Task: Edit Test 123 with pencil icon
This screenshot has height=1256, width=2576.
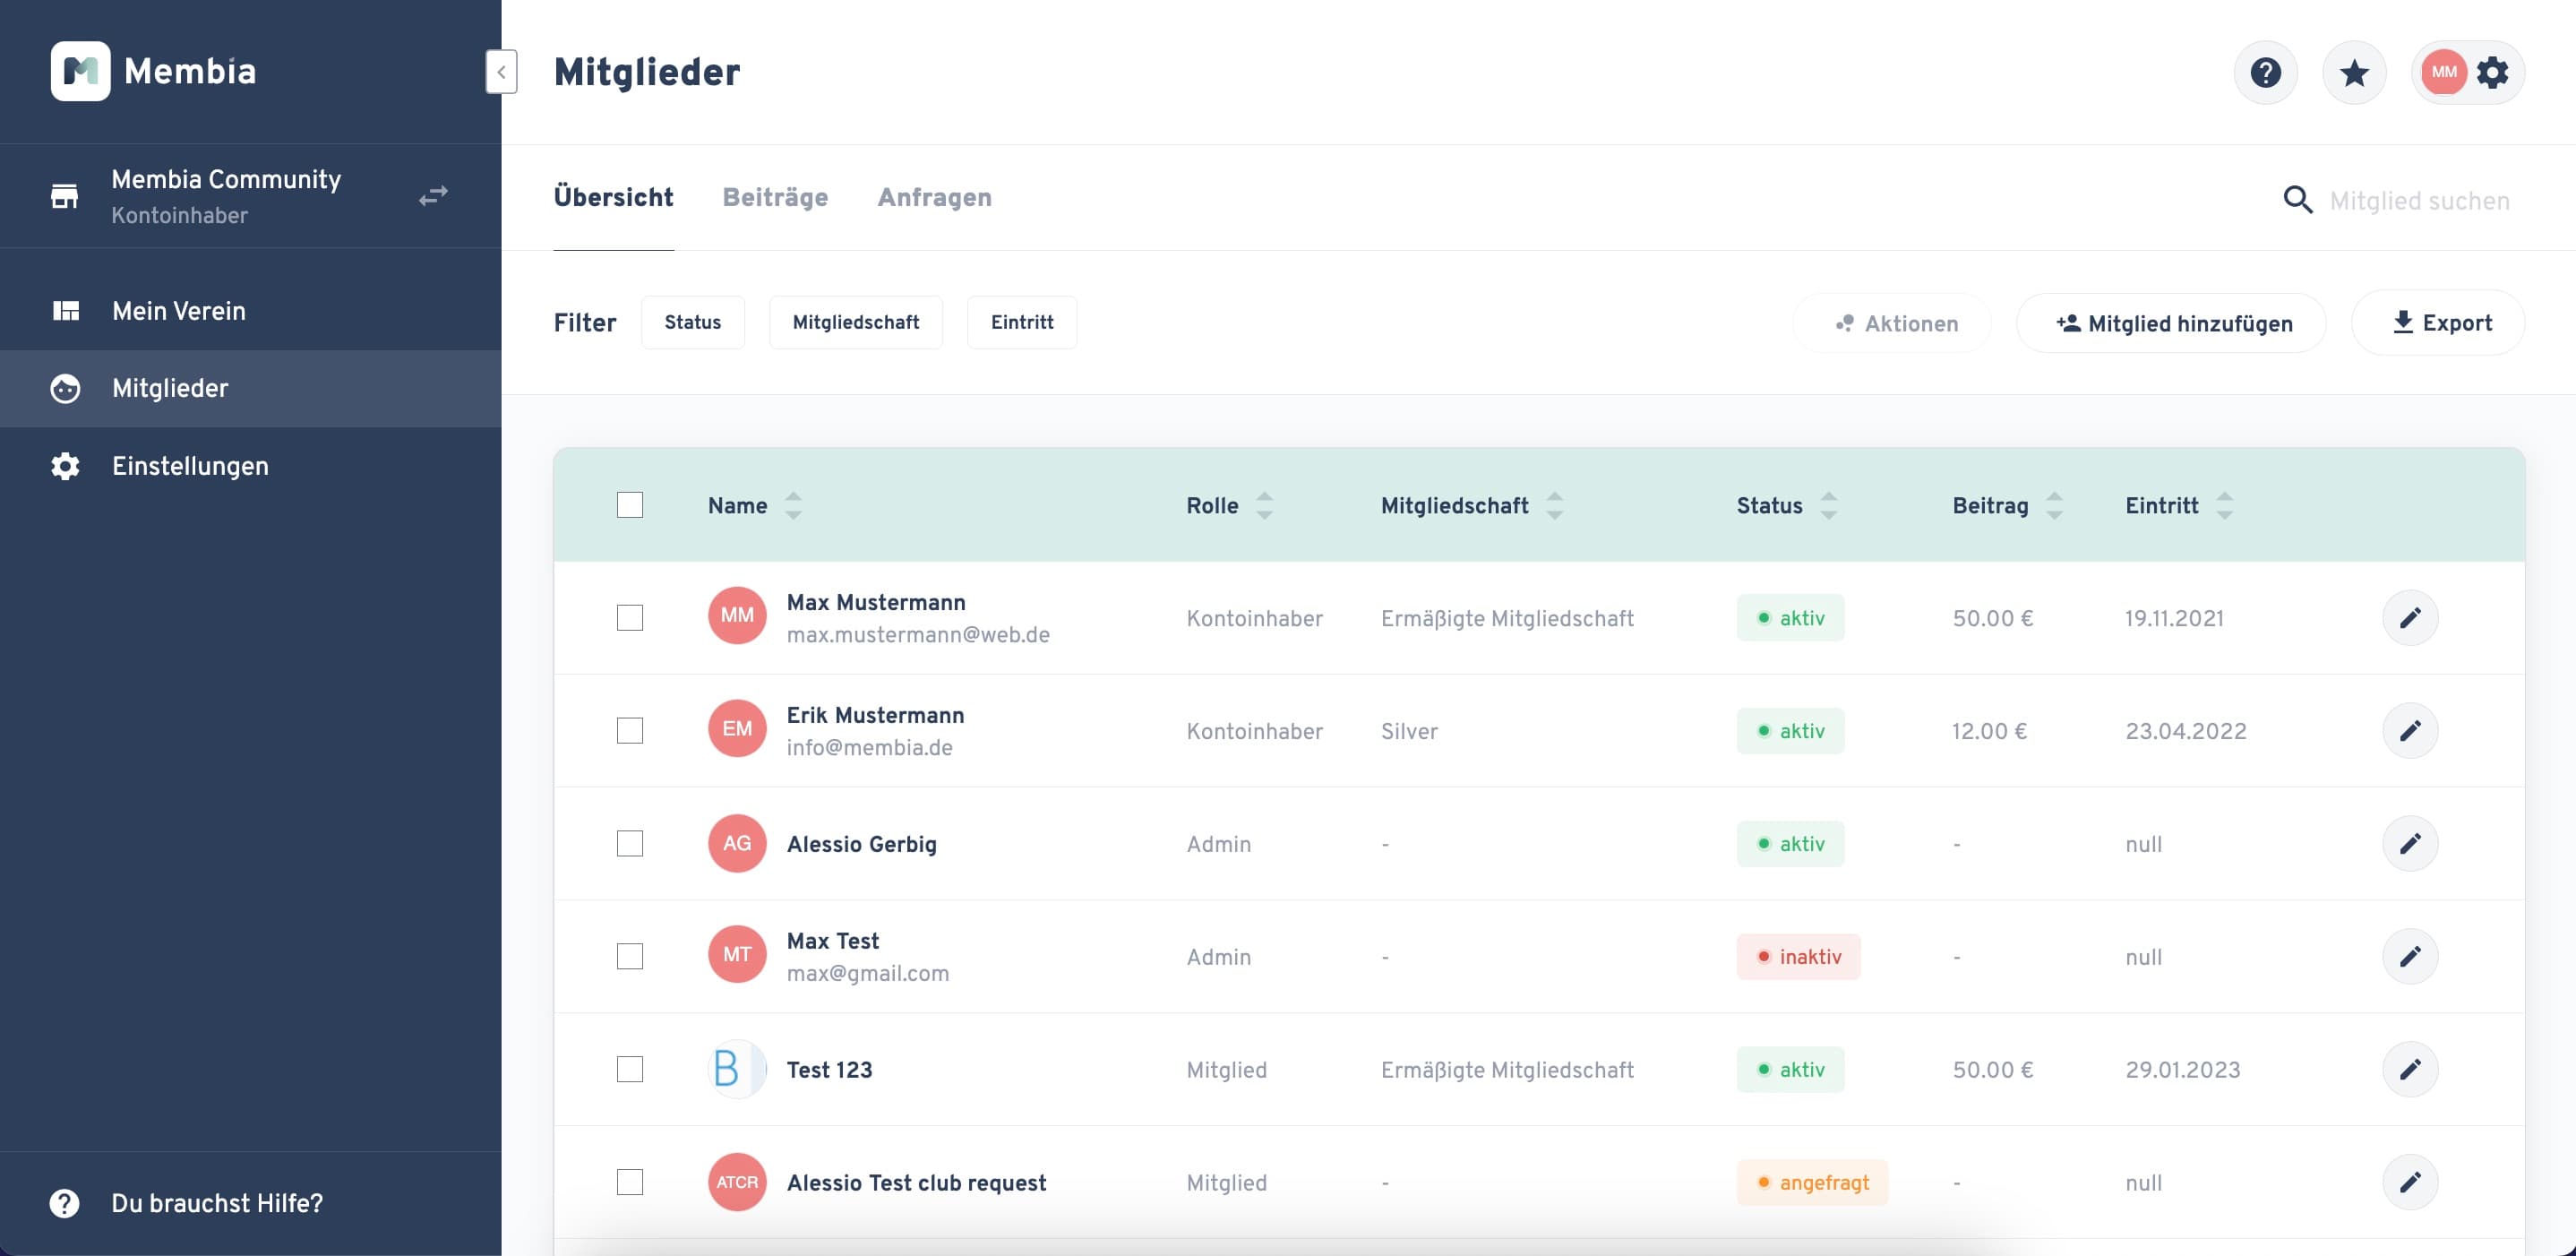Action: click(2410, 1070)
